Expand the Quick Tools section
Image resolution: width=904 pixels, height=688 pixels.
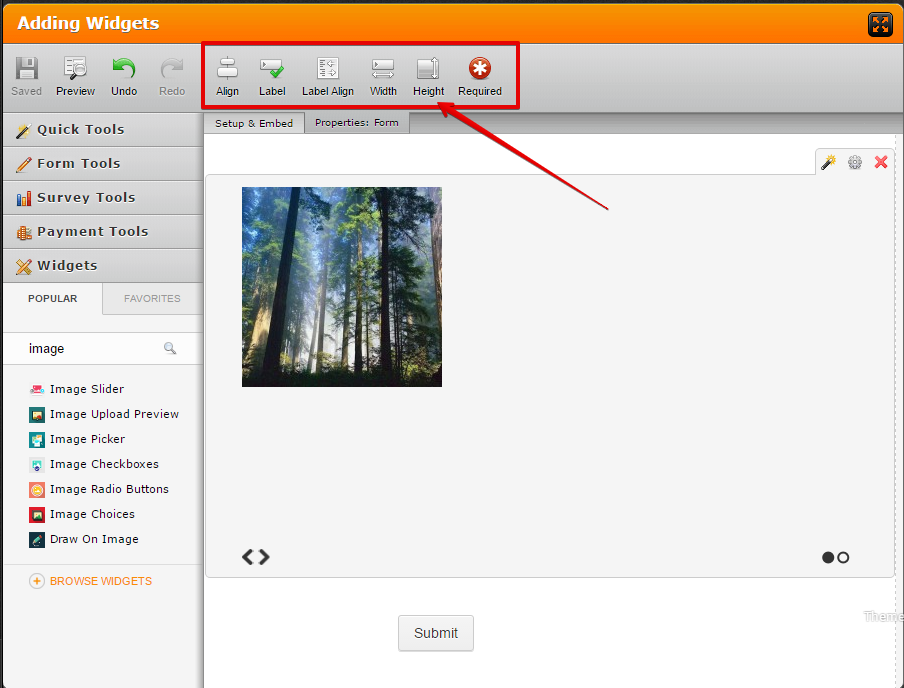pos(103,130)
